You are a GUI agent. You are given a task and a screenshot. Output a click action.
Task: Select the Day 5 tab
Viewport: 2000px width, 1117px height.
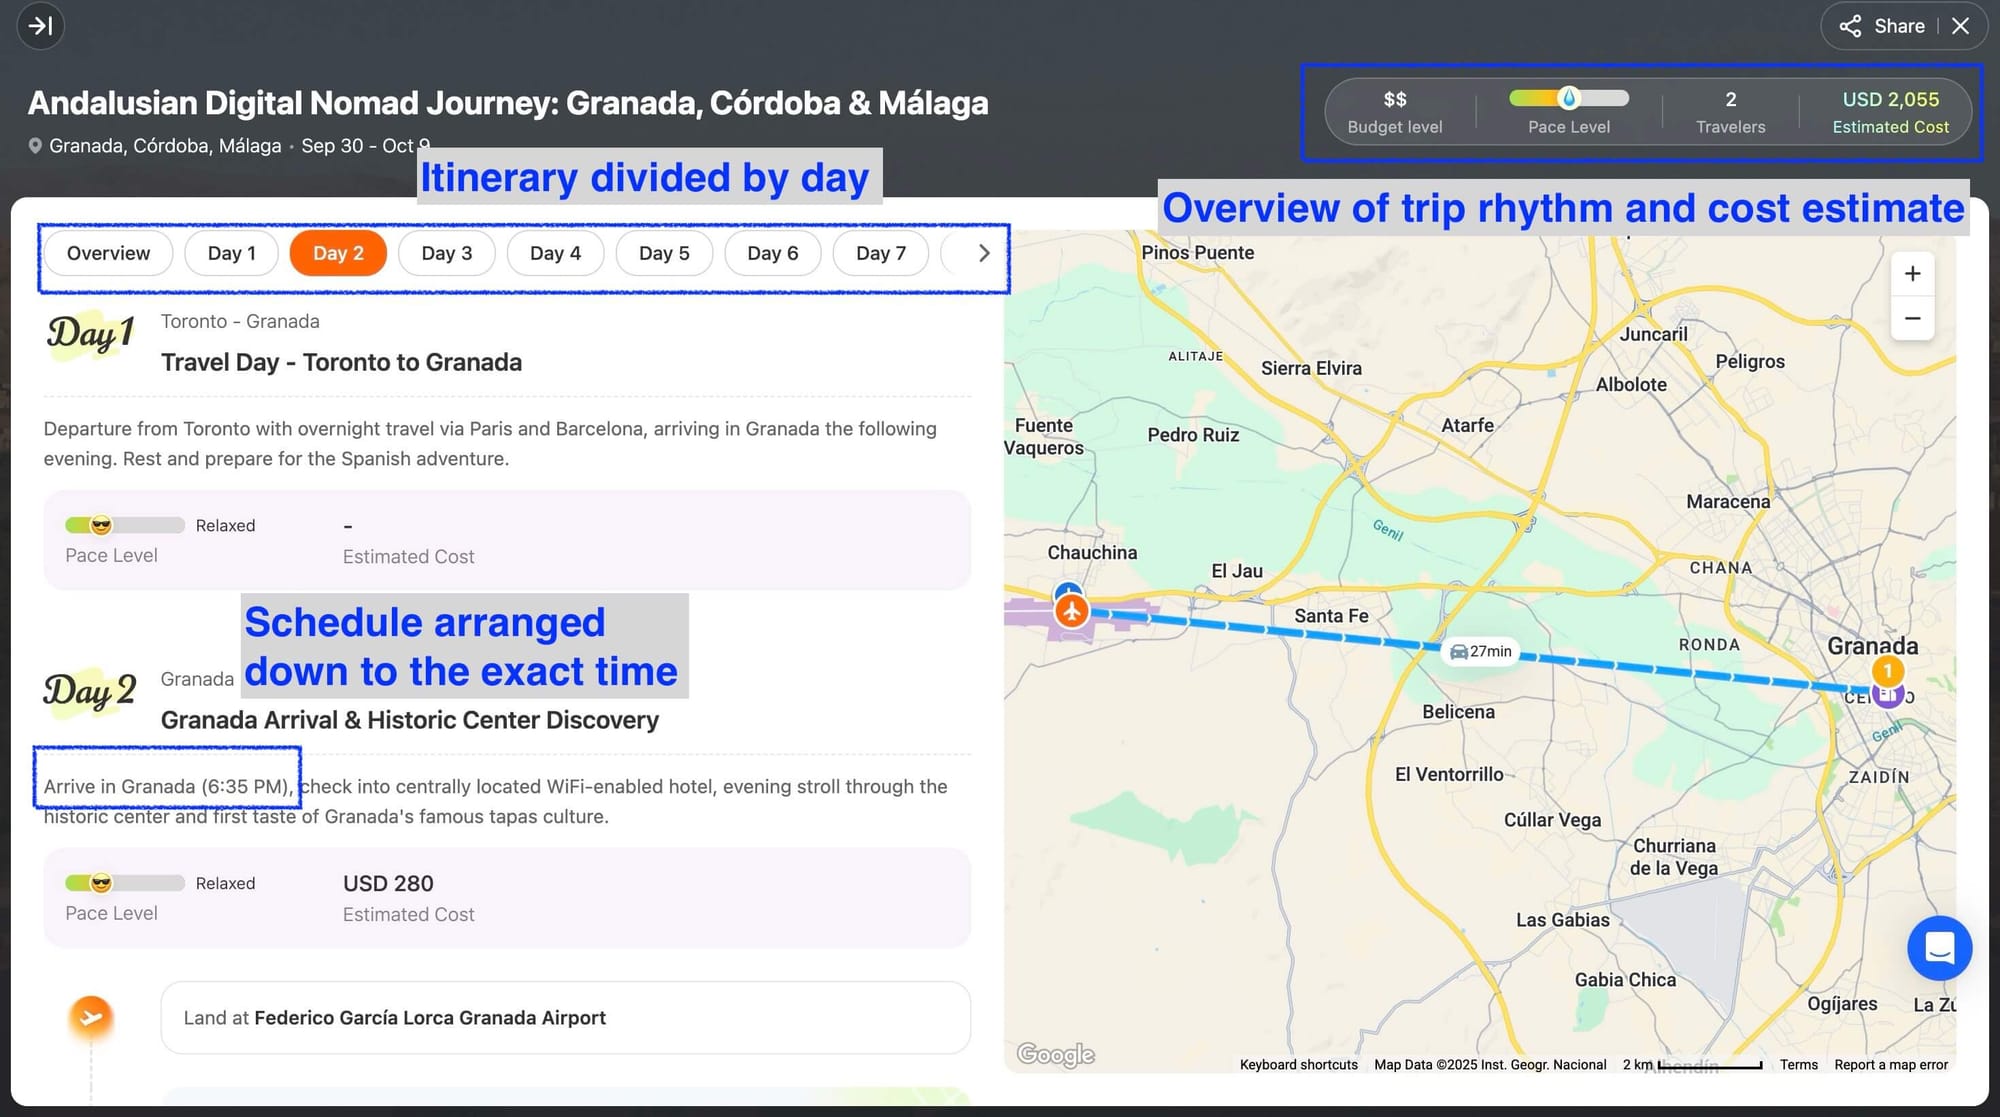pos(664,253)
